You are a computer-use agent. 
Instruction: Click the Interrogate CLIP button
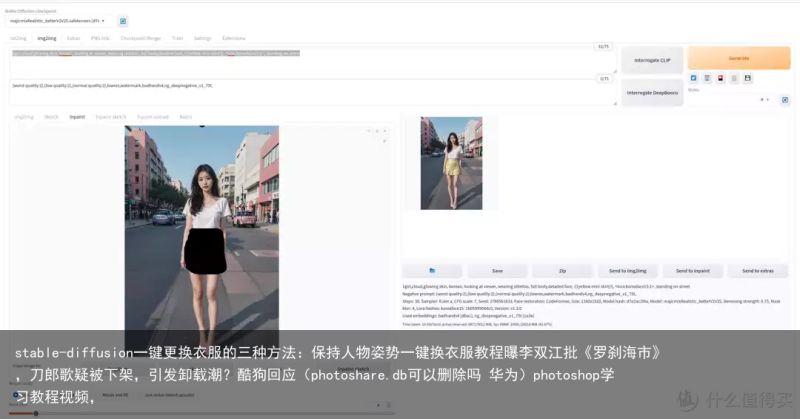point(652,60)
